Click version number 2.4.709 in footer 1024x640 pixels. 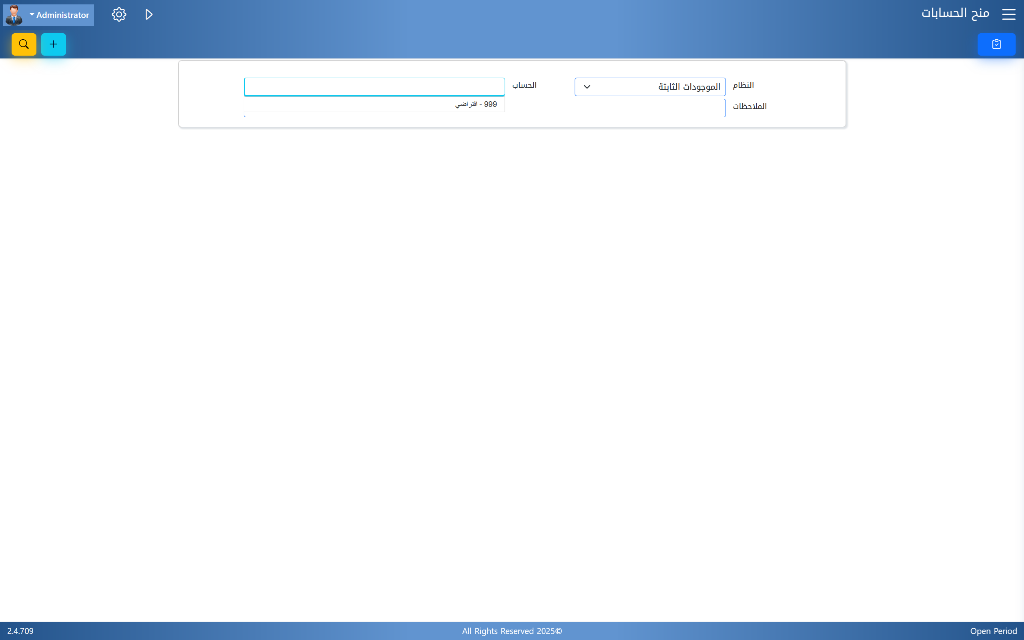tap(20, 631)
